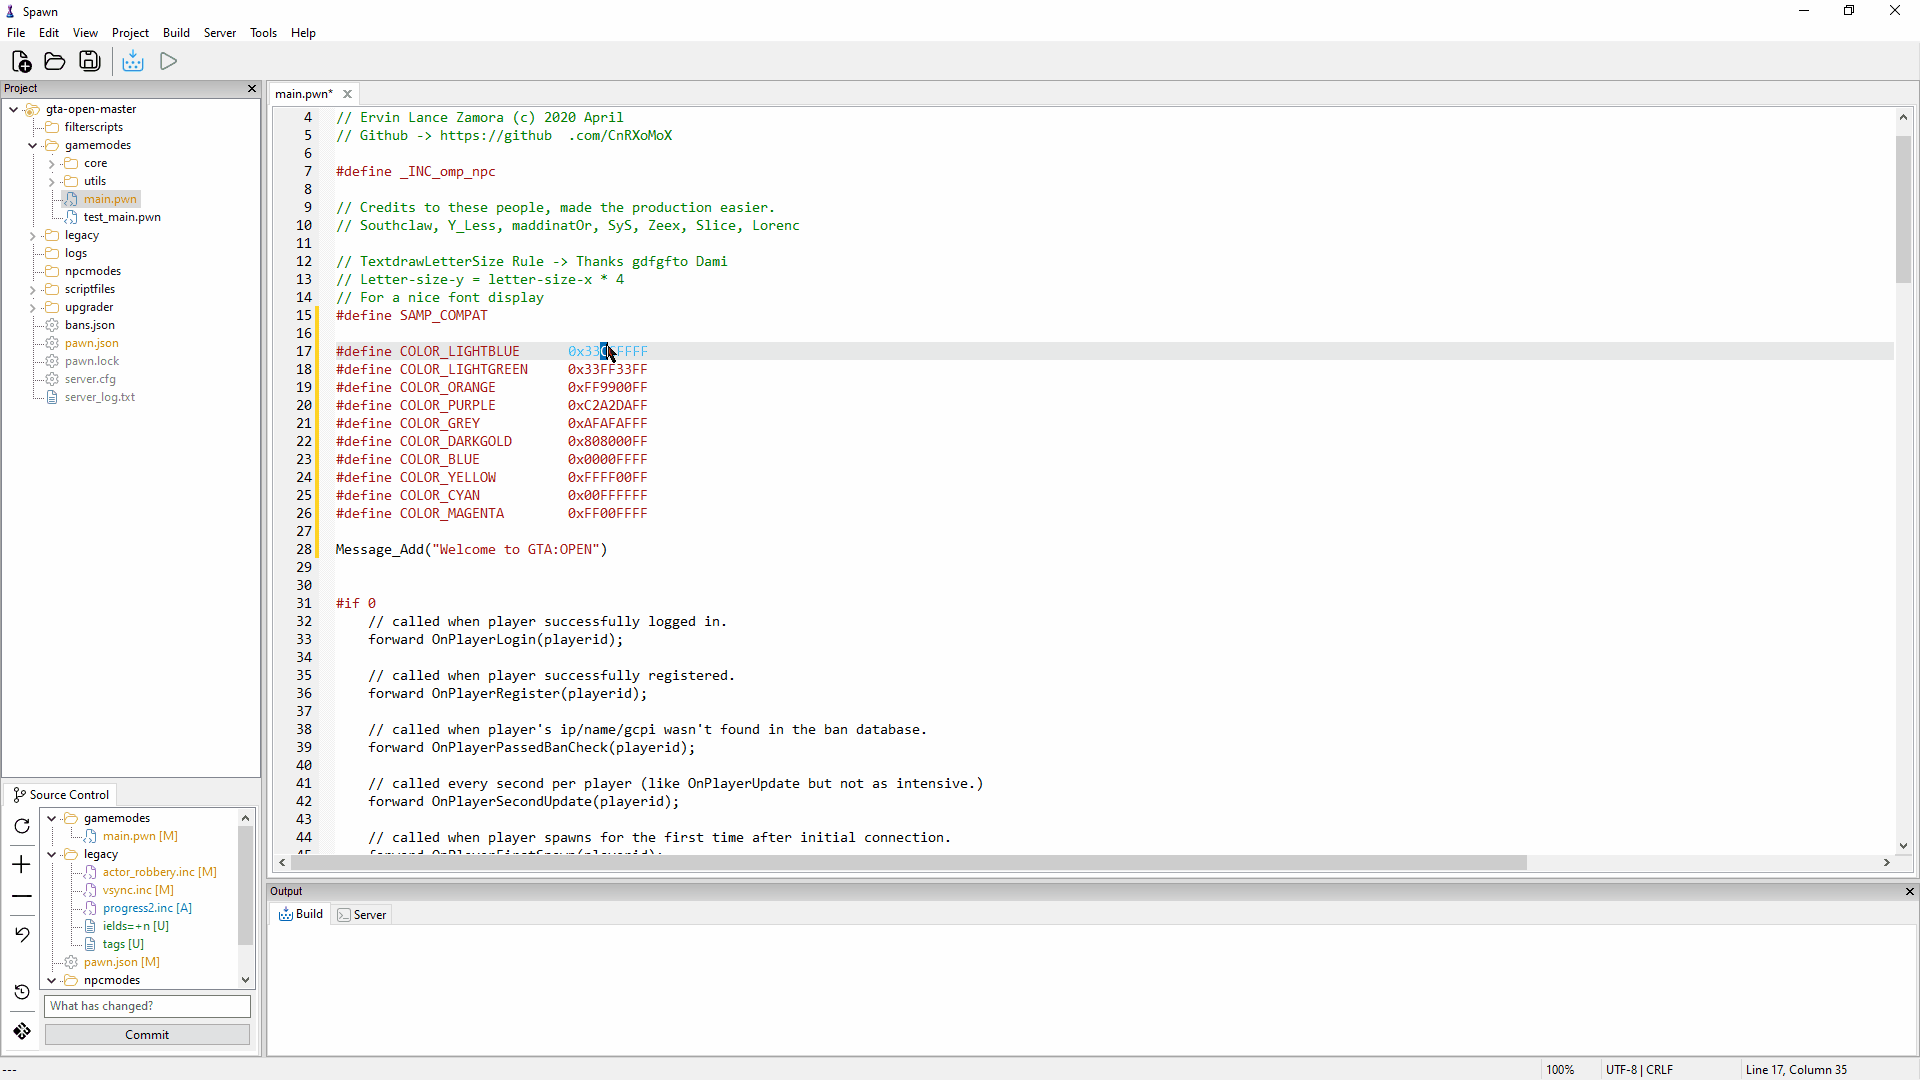Open the File menu
Screen dimensions: 1920x1080
pos(16,33)
